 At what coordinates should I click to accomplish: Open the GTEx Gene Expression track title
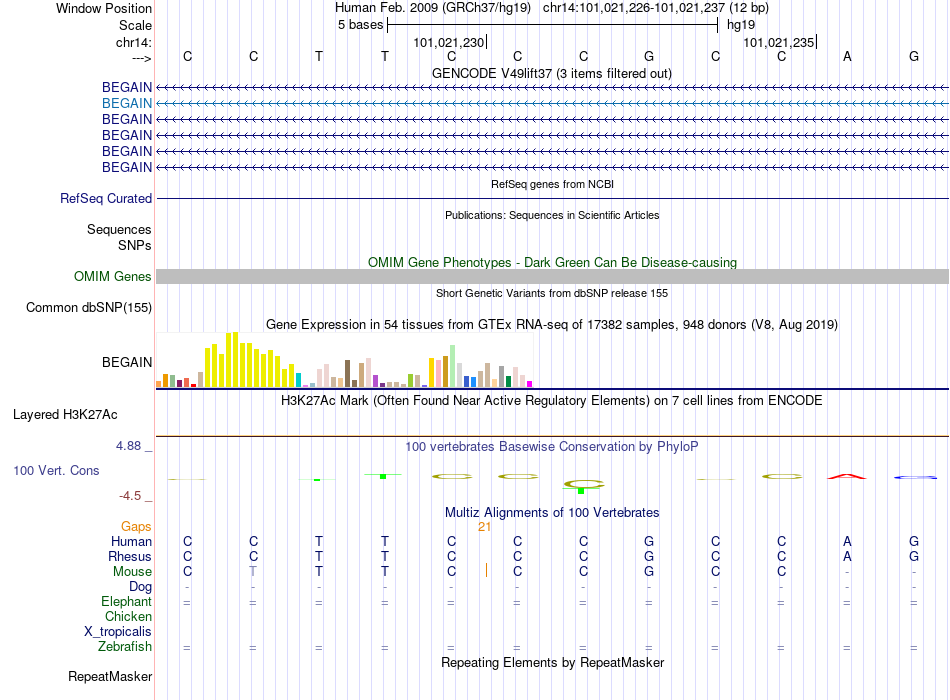(x=552, y=324)
